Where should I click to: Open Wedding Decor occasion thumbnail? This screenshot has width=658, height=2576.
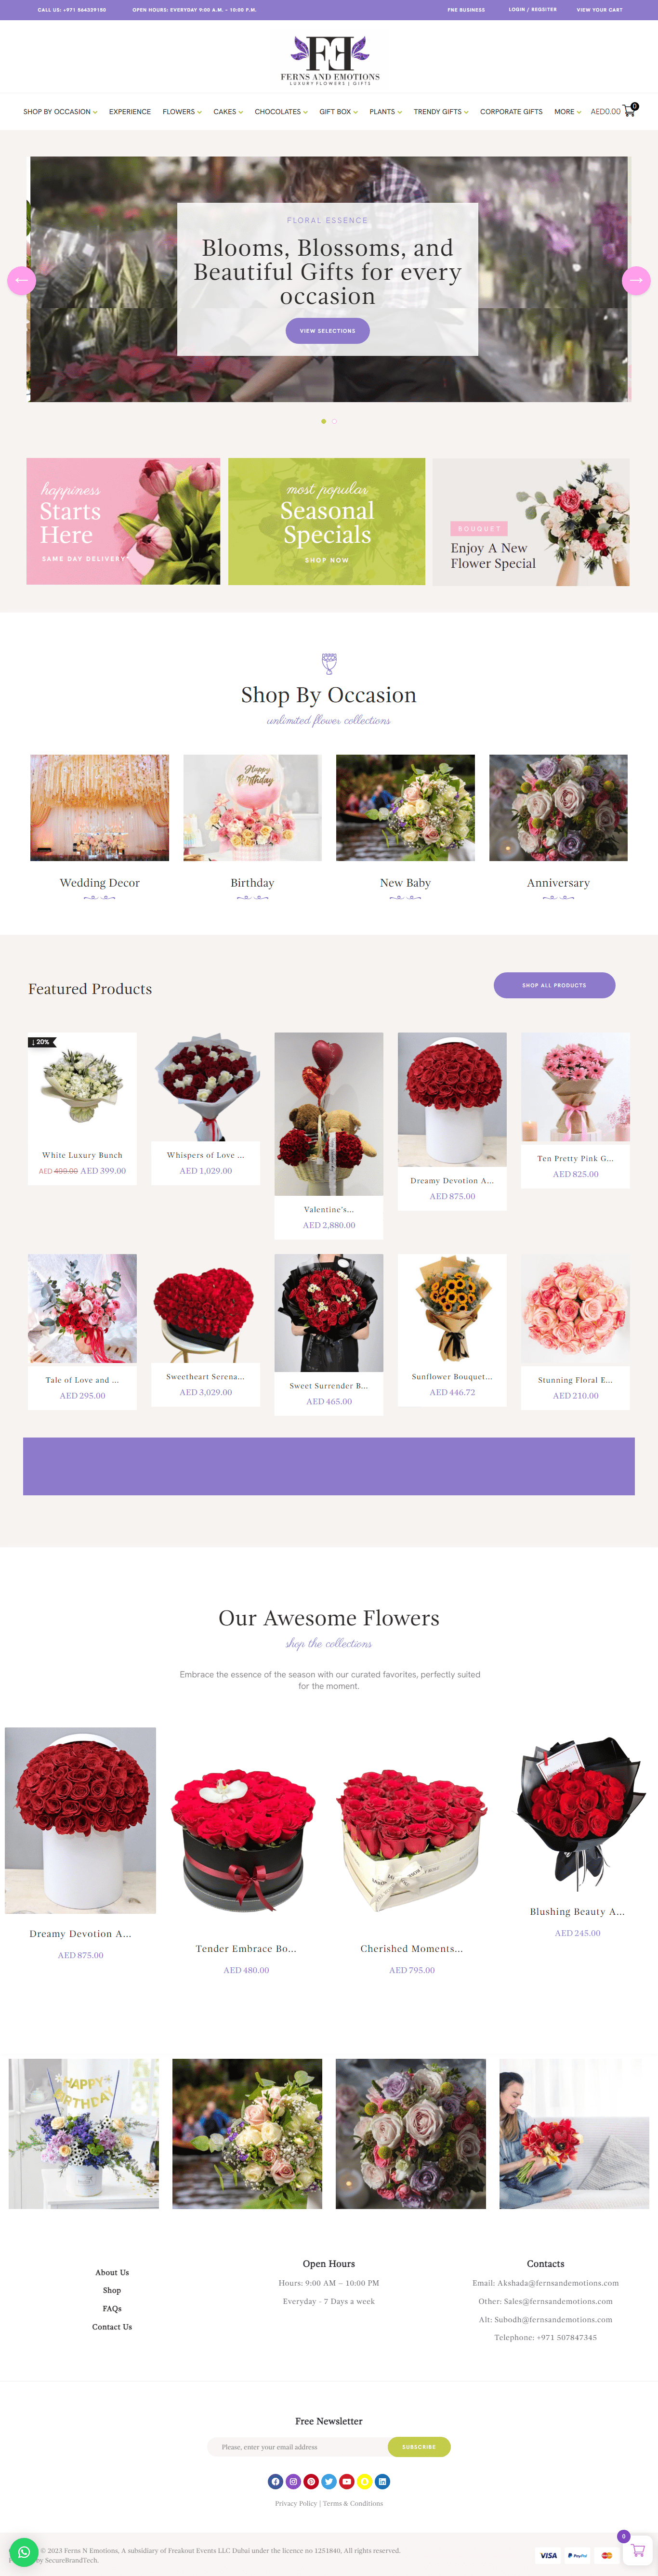coord(100,808)
